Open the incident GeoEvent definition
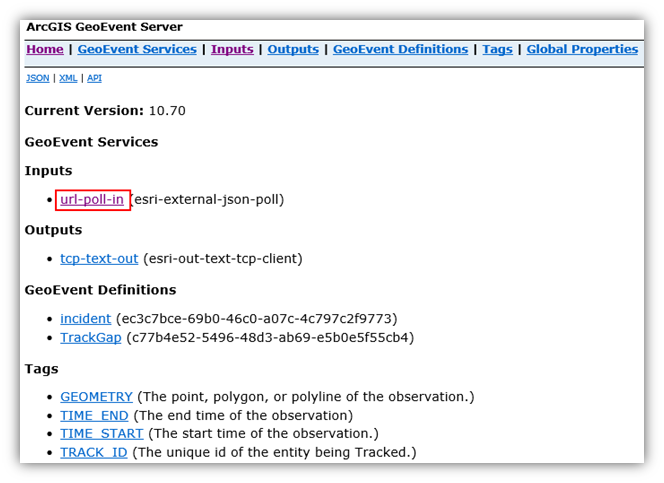 click(x=86, y=318)
